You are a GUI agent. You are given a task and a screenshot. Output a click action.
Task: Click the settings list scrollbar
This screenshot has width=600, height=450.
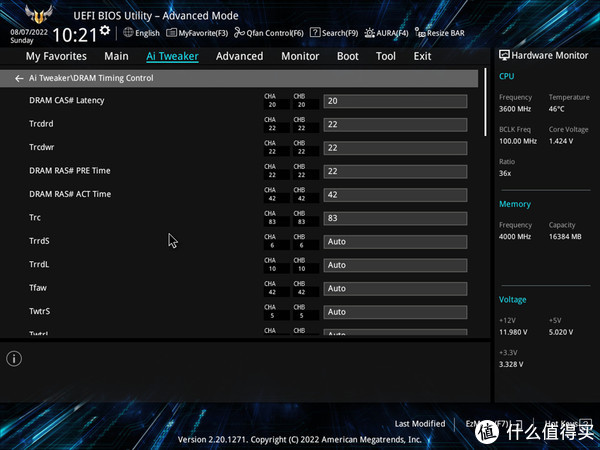coord(486,102)
